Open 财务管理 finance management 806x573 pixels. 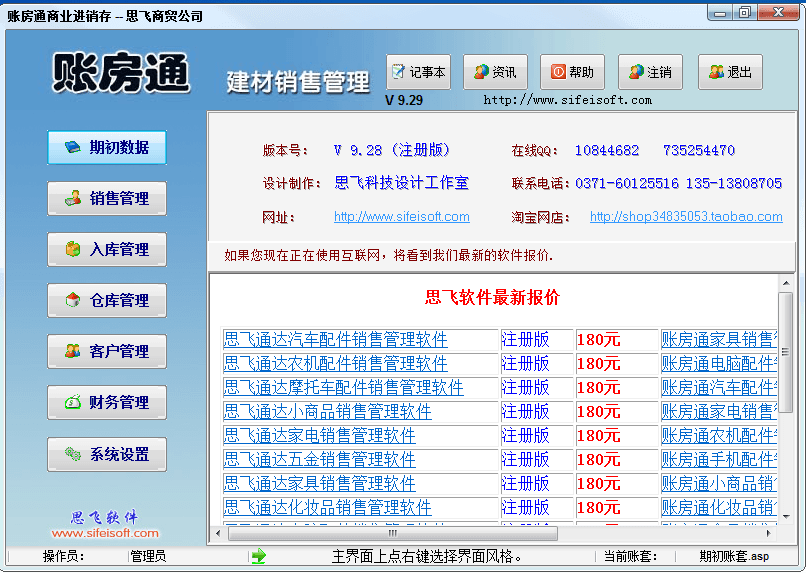point(107,402)
